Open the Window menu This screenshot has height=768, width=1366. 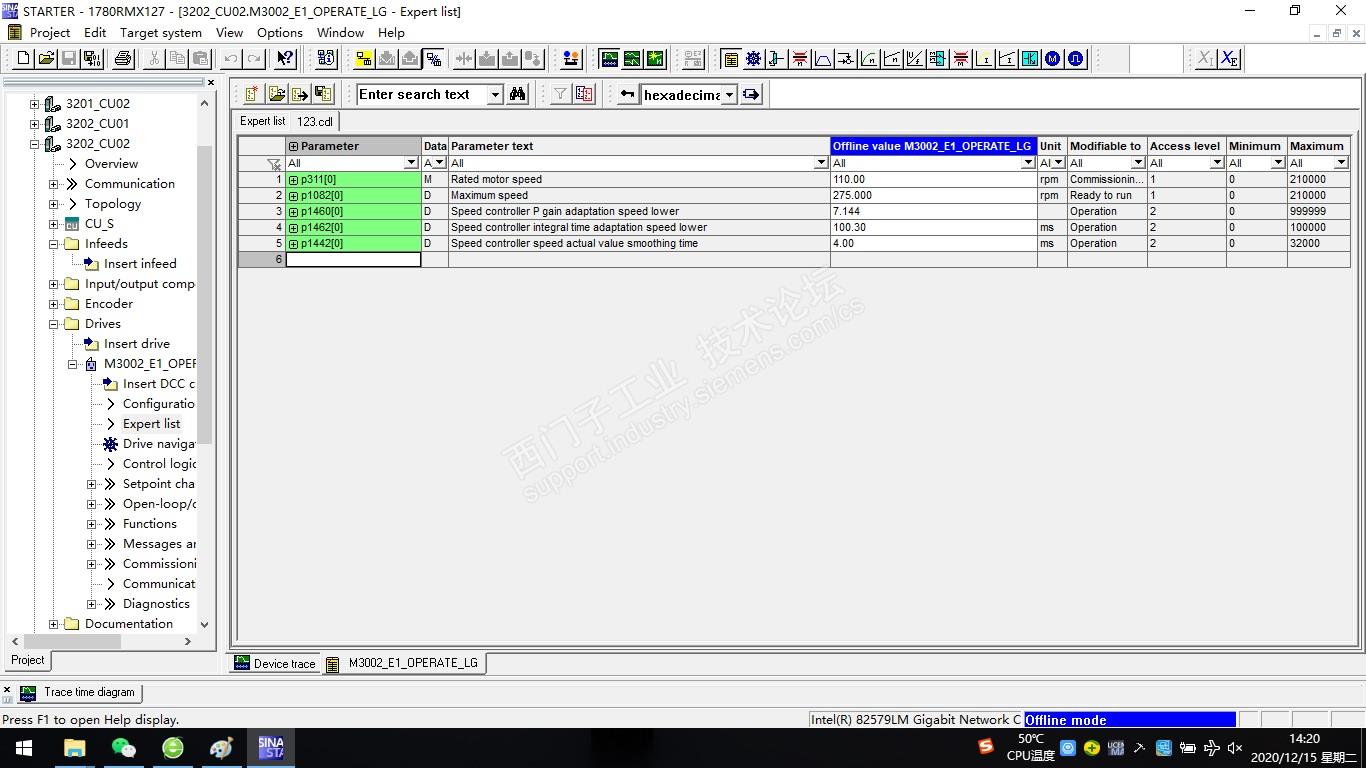coord(341,32)
